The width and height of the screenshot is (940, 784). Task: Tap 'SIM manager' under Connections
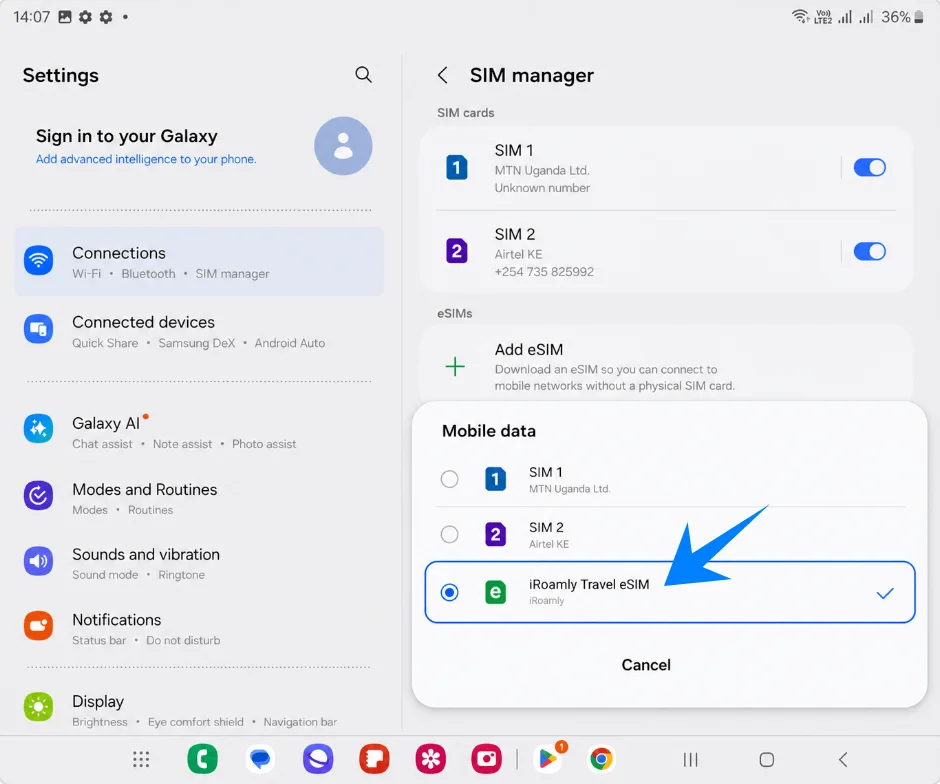pyautogui.click(x=232, y=274)
